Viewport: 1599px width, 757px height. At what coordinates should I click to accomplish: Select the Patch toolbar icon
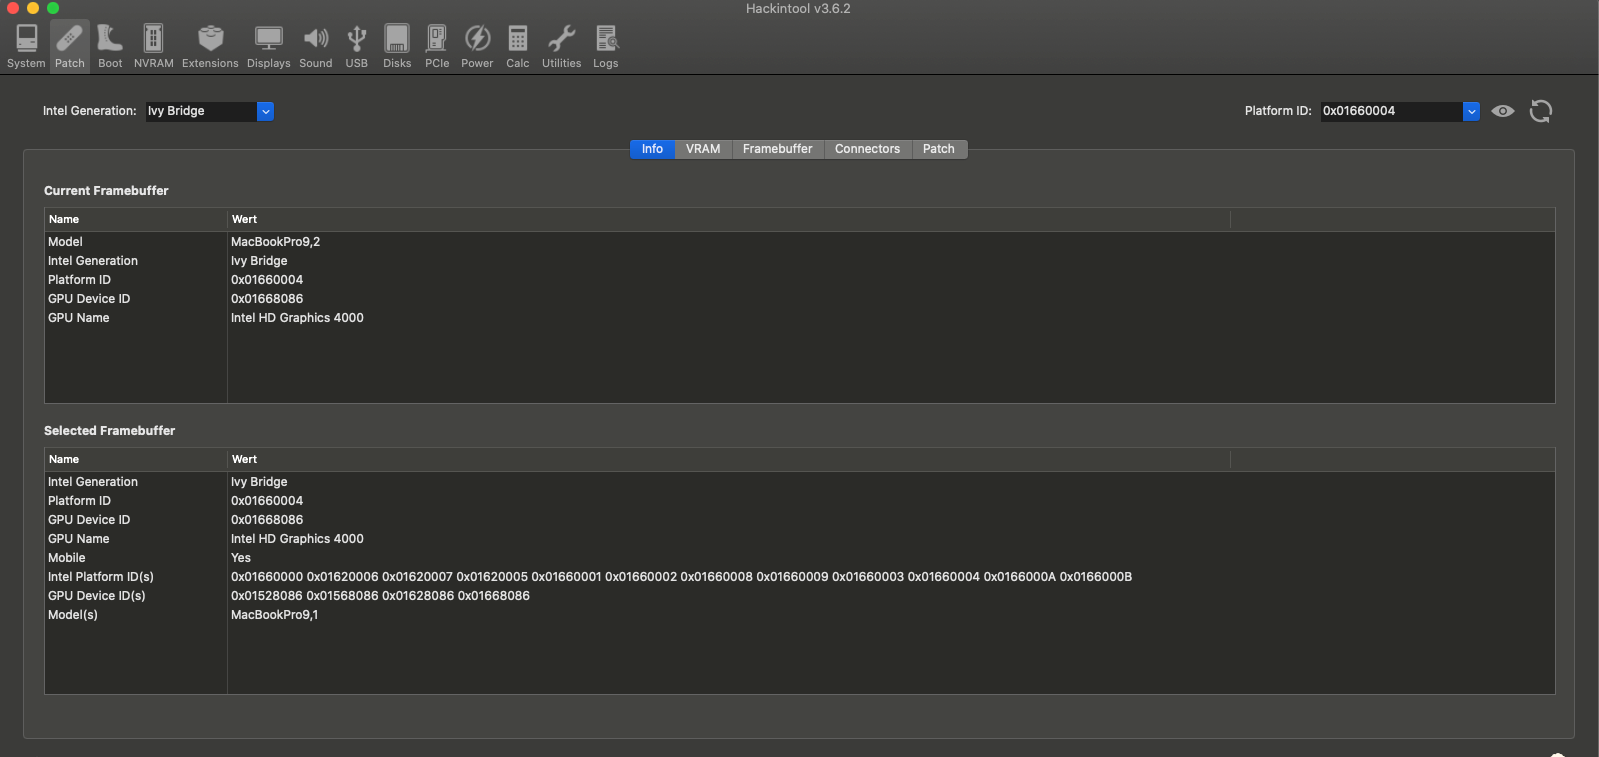pyautogui.click(x=69, y=47)
